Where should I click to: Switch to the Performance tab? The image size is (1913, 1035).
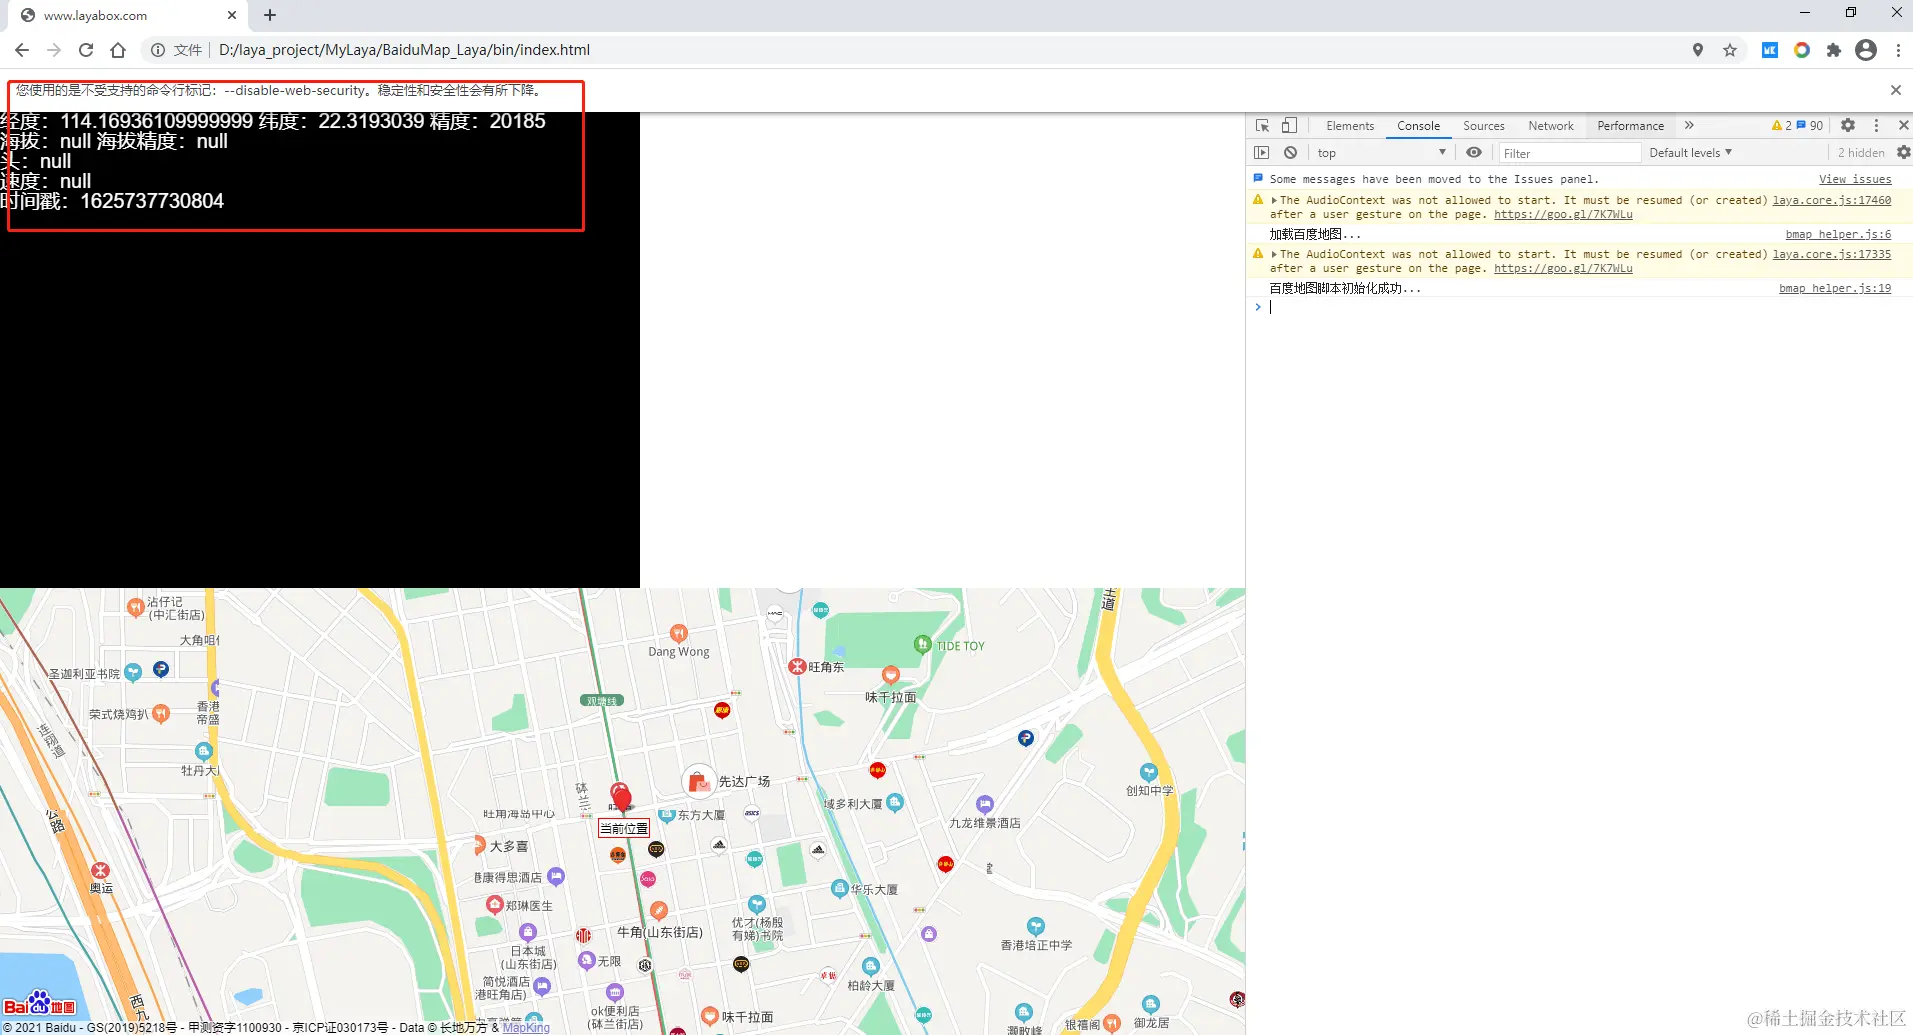1631,126
